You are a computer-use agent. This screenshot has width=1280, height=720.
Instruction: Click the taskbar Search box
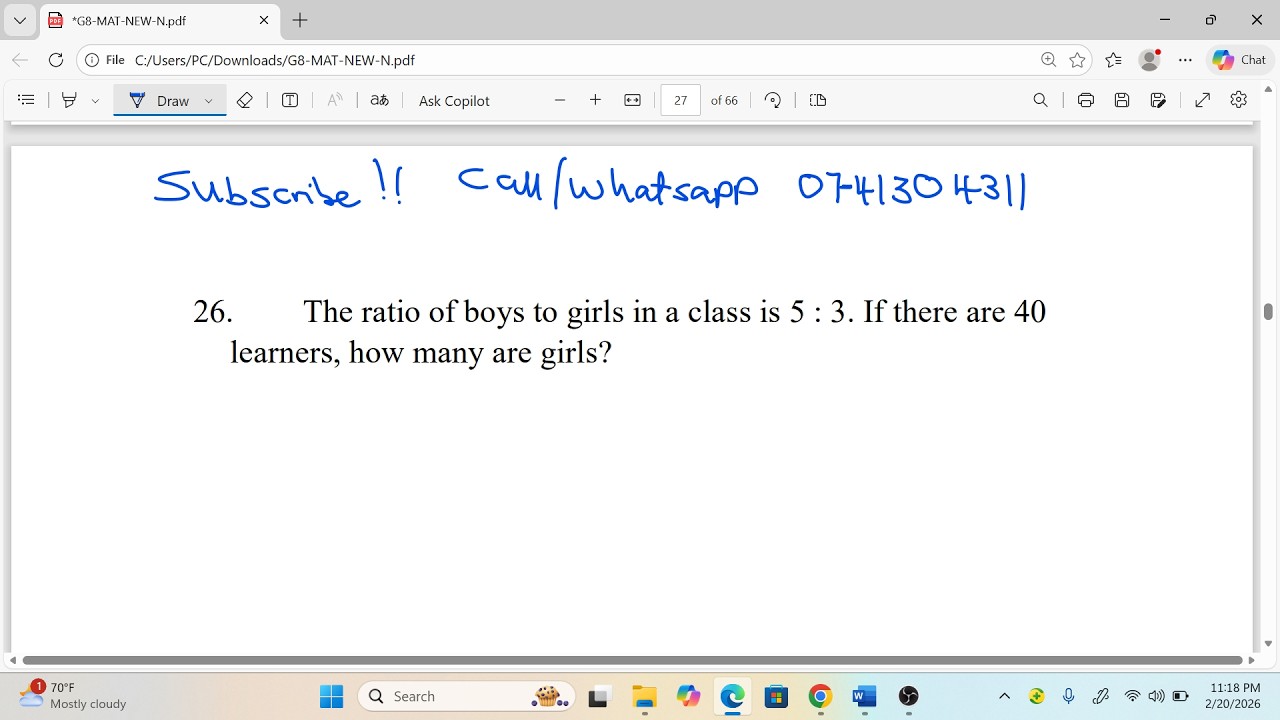pos(467,696)
